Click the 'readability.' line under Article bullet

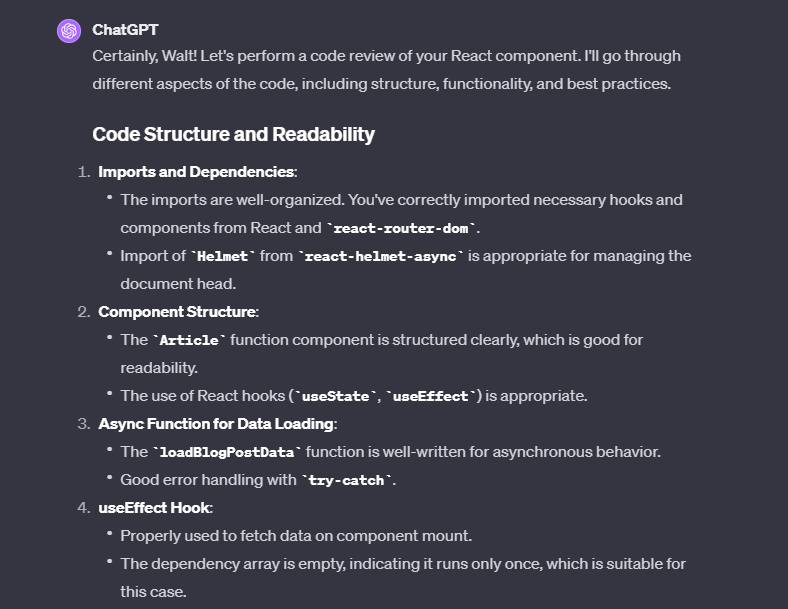coord(159,368)
